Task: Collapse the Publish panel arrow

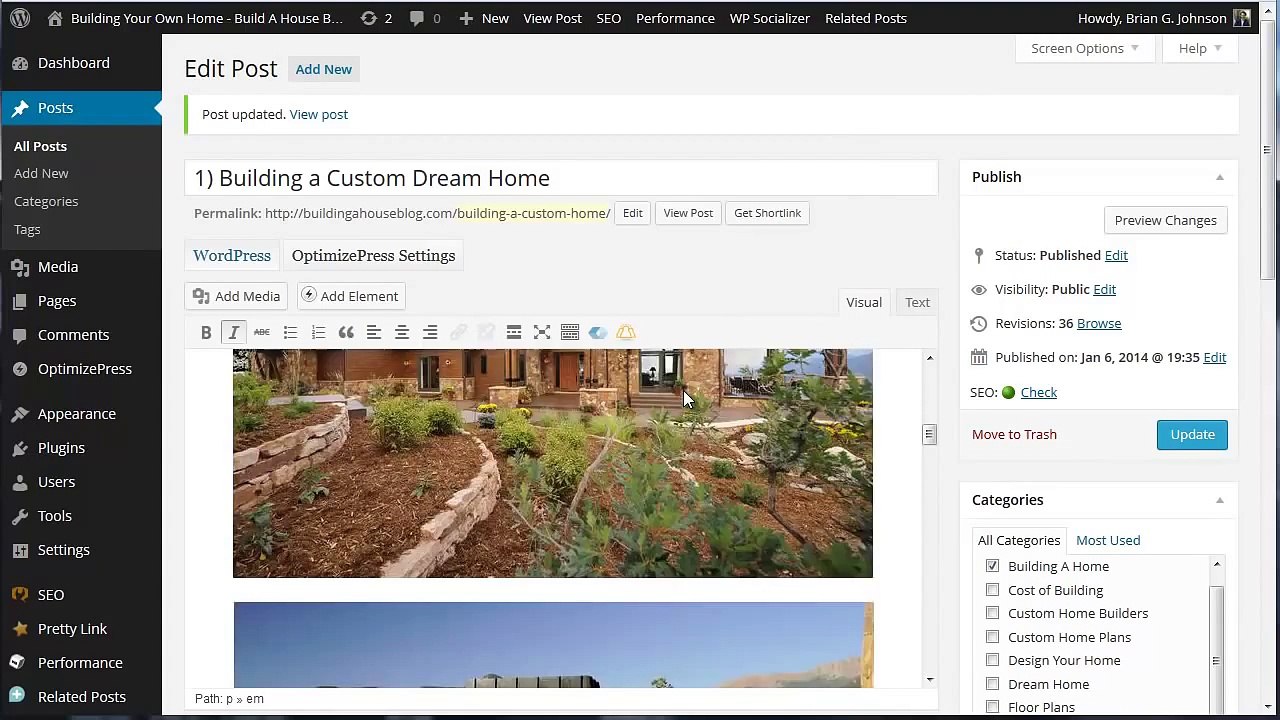Action: (x=1219, y=177)
